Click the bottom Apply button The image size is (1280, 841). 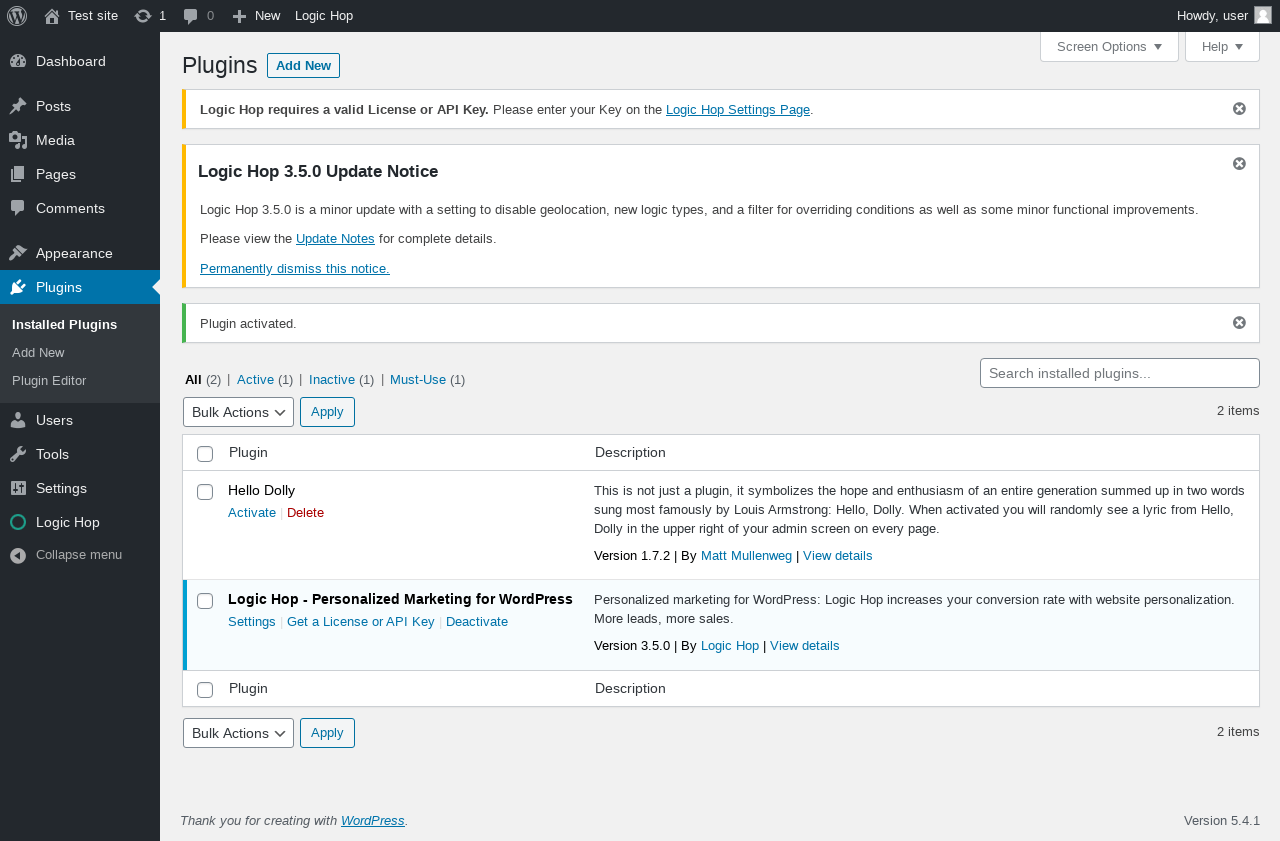pos(327,733)
